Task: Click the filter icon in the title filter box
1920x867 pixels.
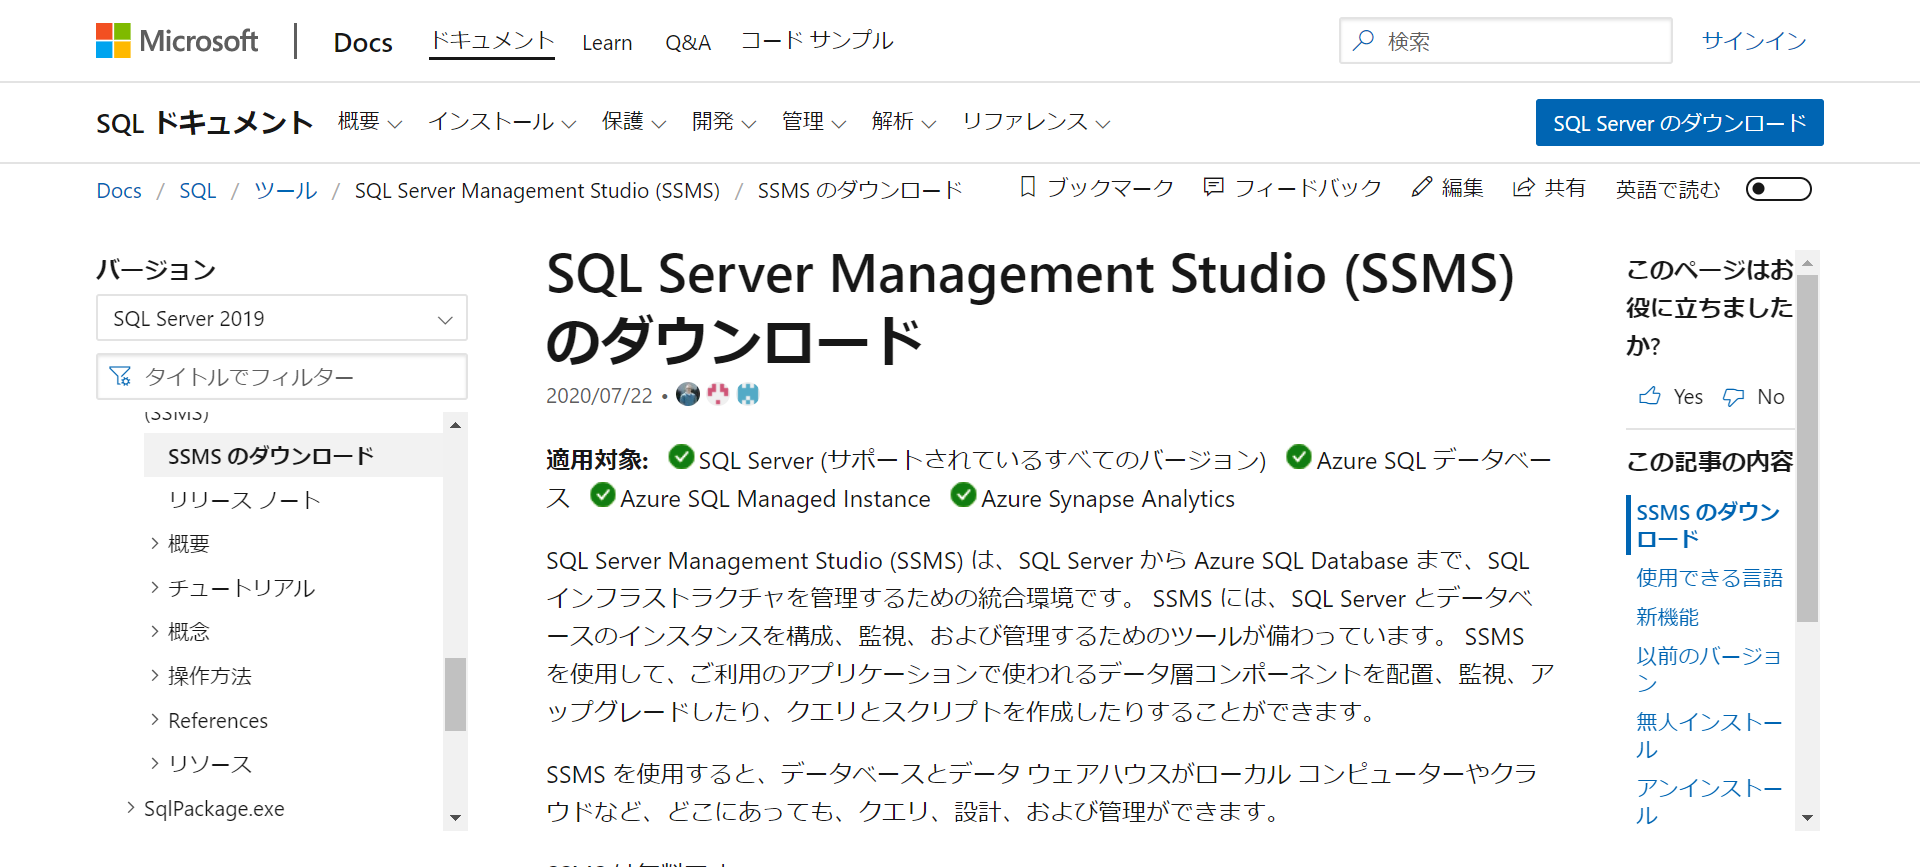Action: coord(120,376)
